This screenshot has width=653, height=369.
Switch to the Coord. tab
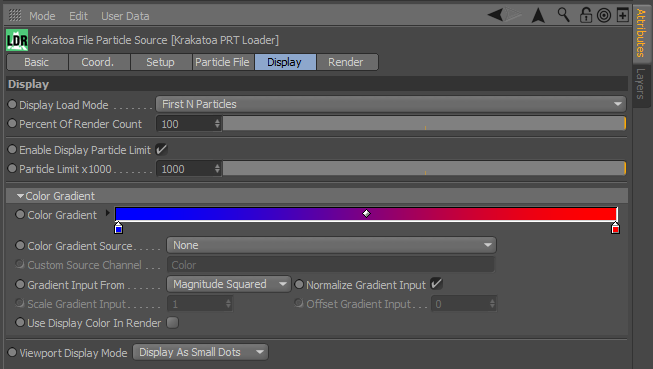tap(99, 62)
